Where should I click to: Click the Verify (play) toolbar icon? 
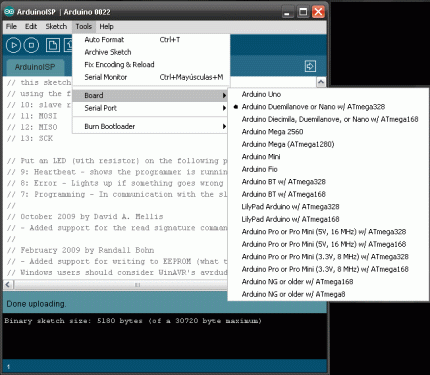pyautogui.click(x=14, y=45)
